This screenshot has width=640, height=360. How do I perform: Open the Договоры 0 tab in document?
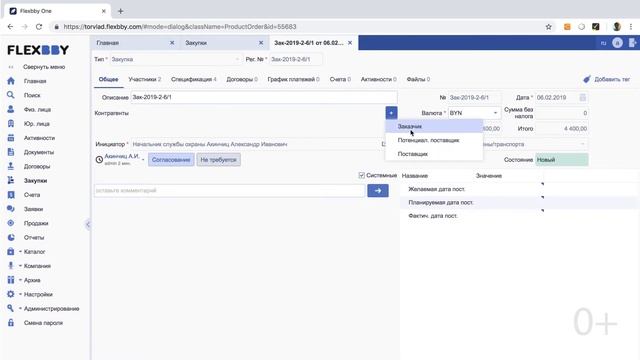coord(242,79)
